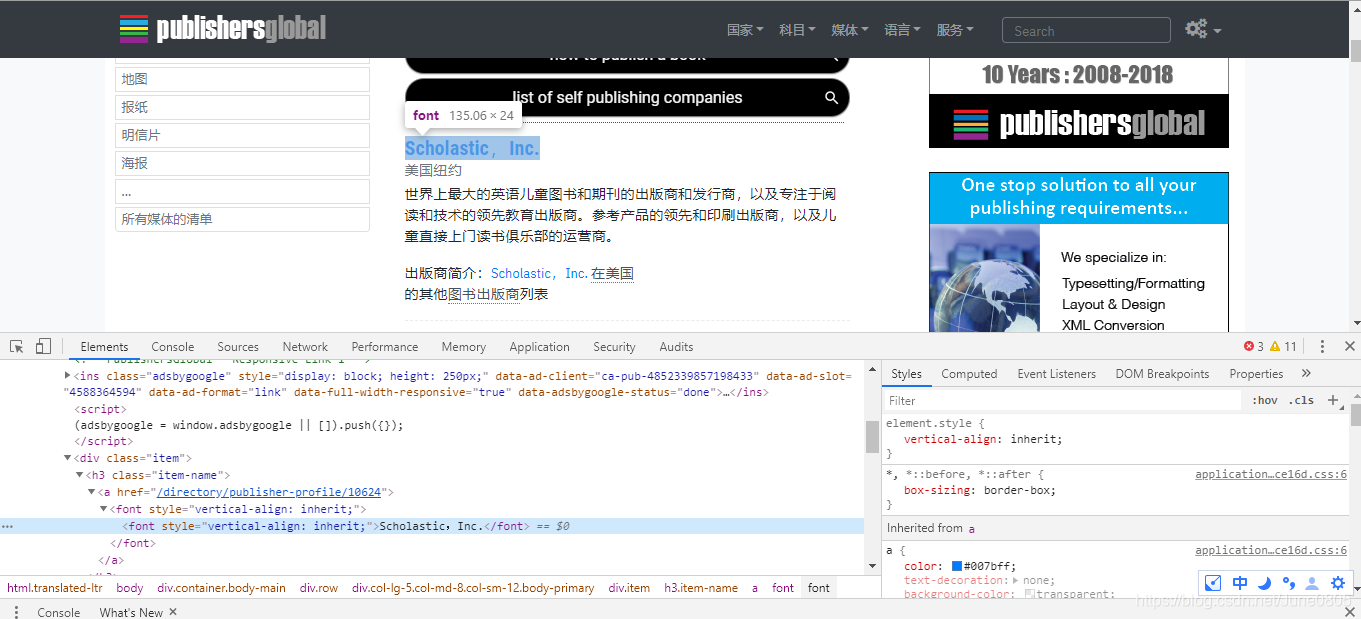Image resolution: width=1361 pixels, height=619 pixels.
Task: Click the IME user avatar icon
Action: [1312, 583]
